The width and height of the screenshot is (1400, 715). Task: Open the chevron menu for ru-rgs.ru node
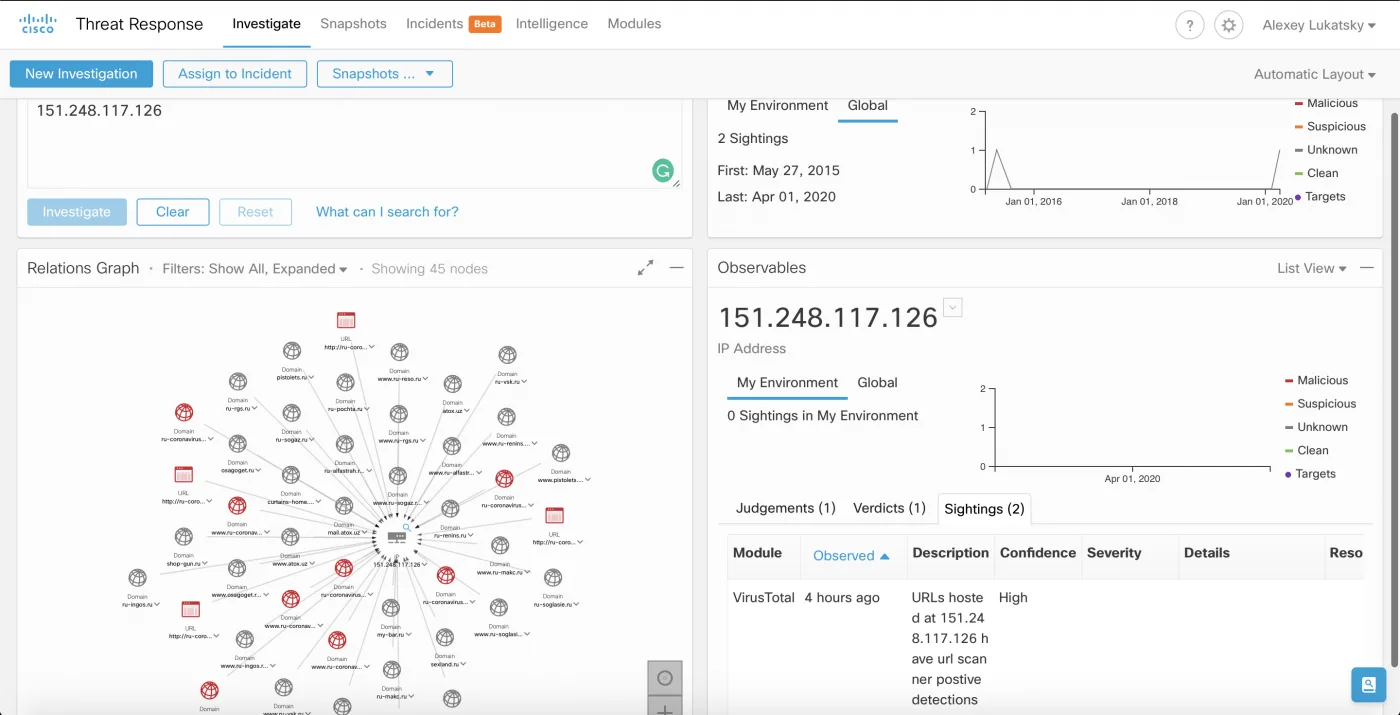tap(255, 409)
